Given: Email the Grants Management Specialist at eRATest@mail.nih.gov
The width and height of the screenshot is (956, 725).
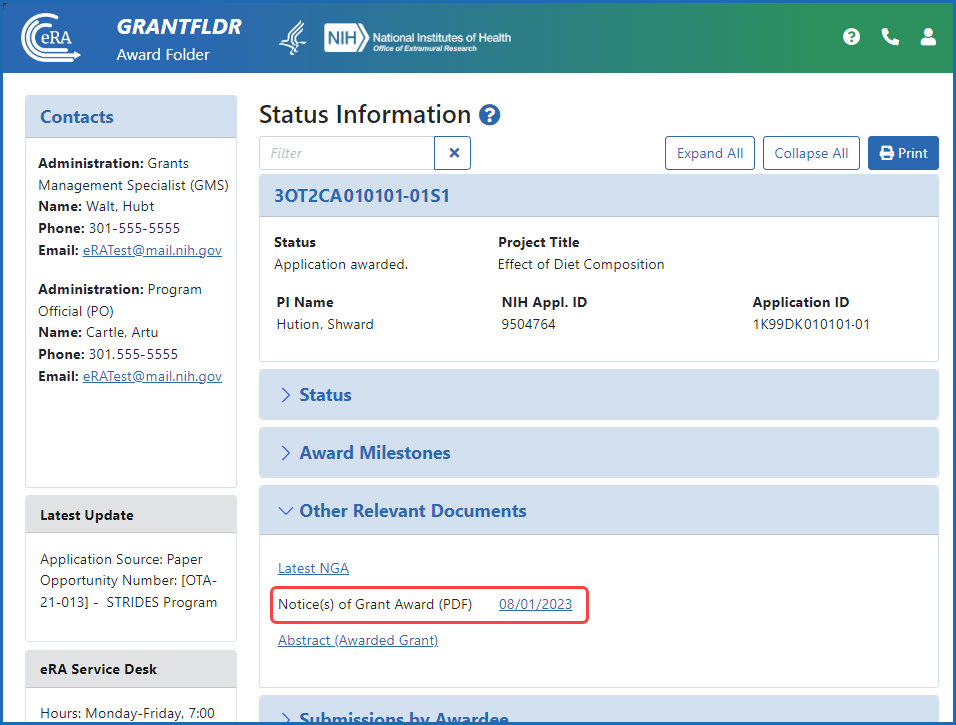Looking at the screenshot, I should tap(152, 250).
